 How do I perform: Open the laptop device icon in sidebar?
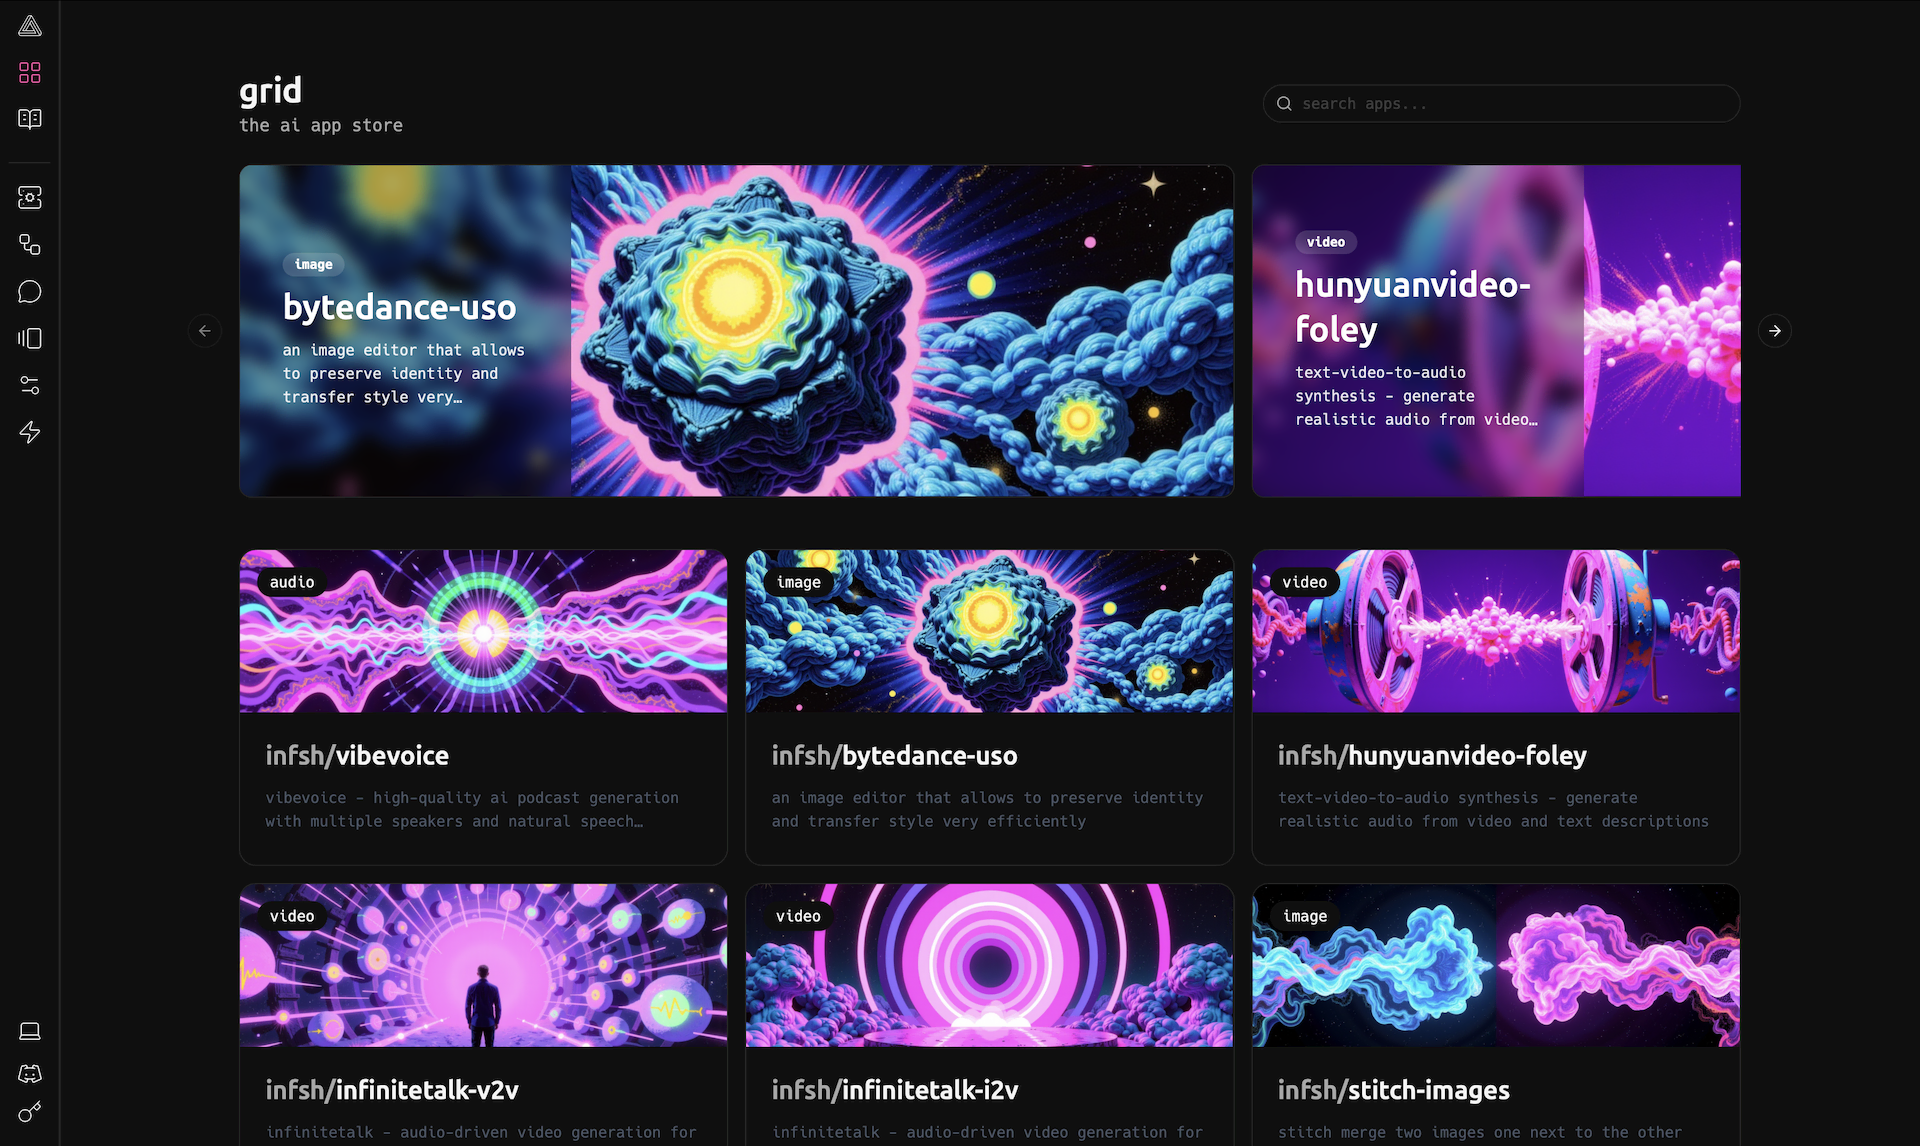click(x=29, y=1031)
